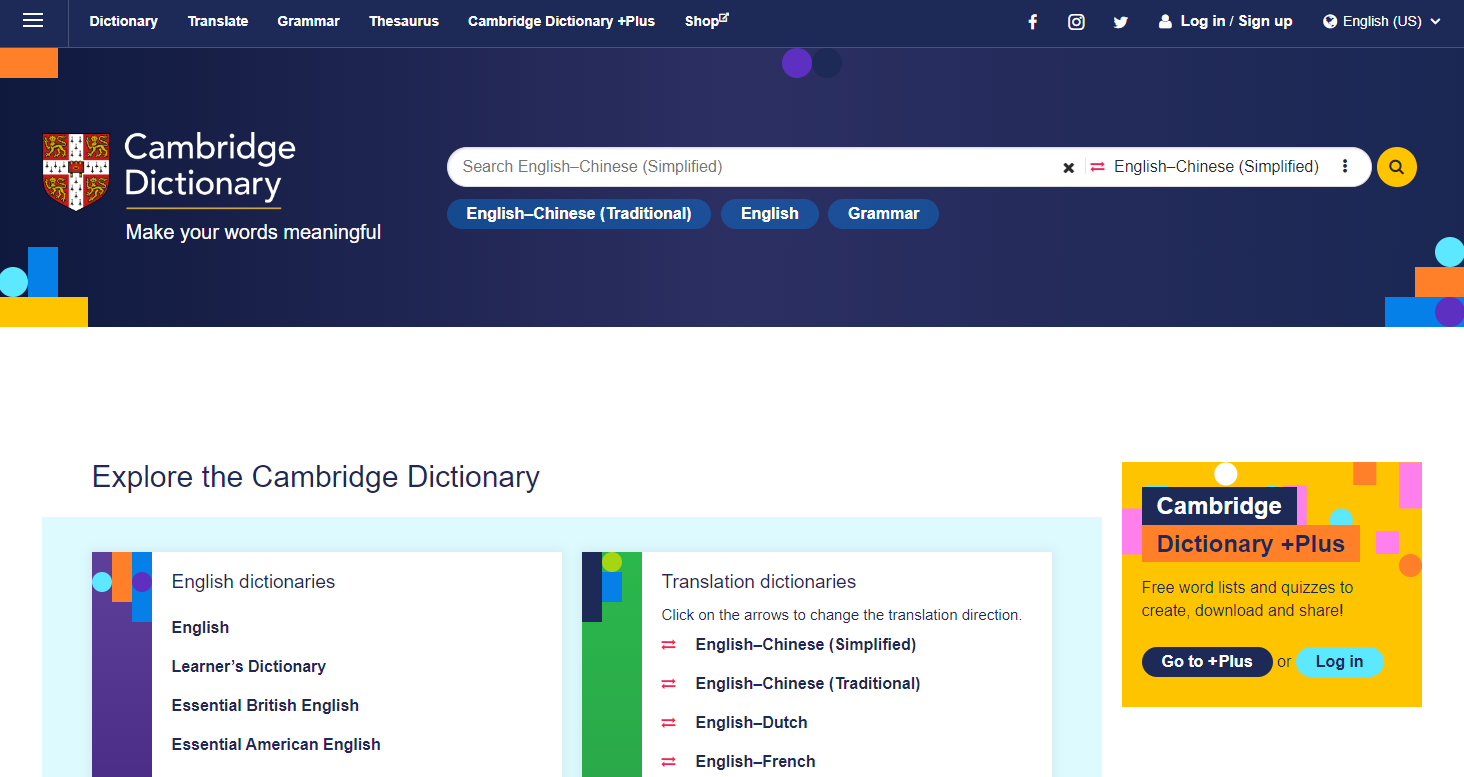Open English–Chinese (Traditional) translation dictionary link
The width and height of the screenshot is (1464, 777).
pos(808,684)
